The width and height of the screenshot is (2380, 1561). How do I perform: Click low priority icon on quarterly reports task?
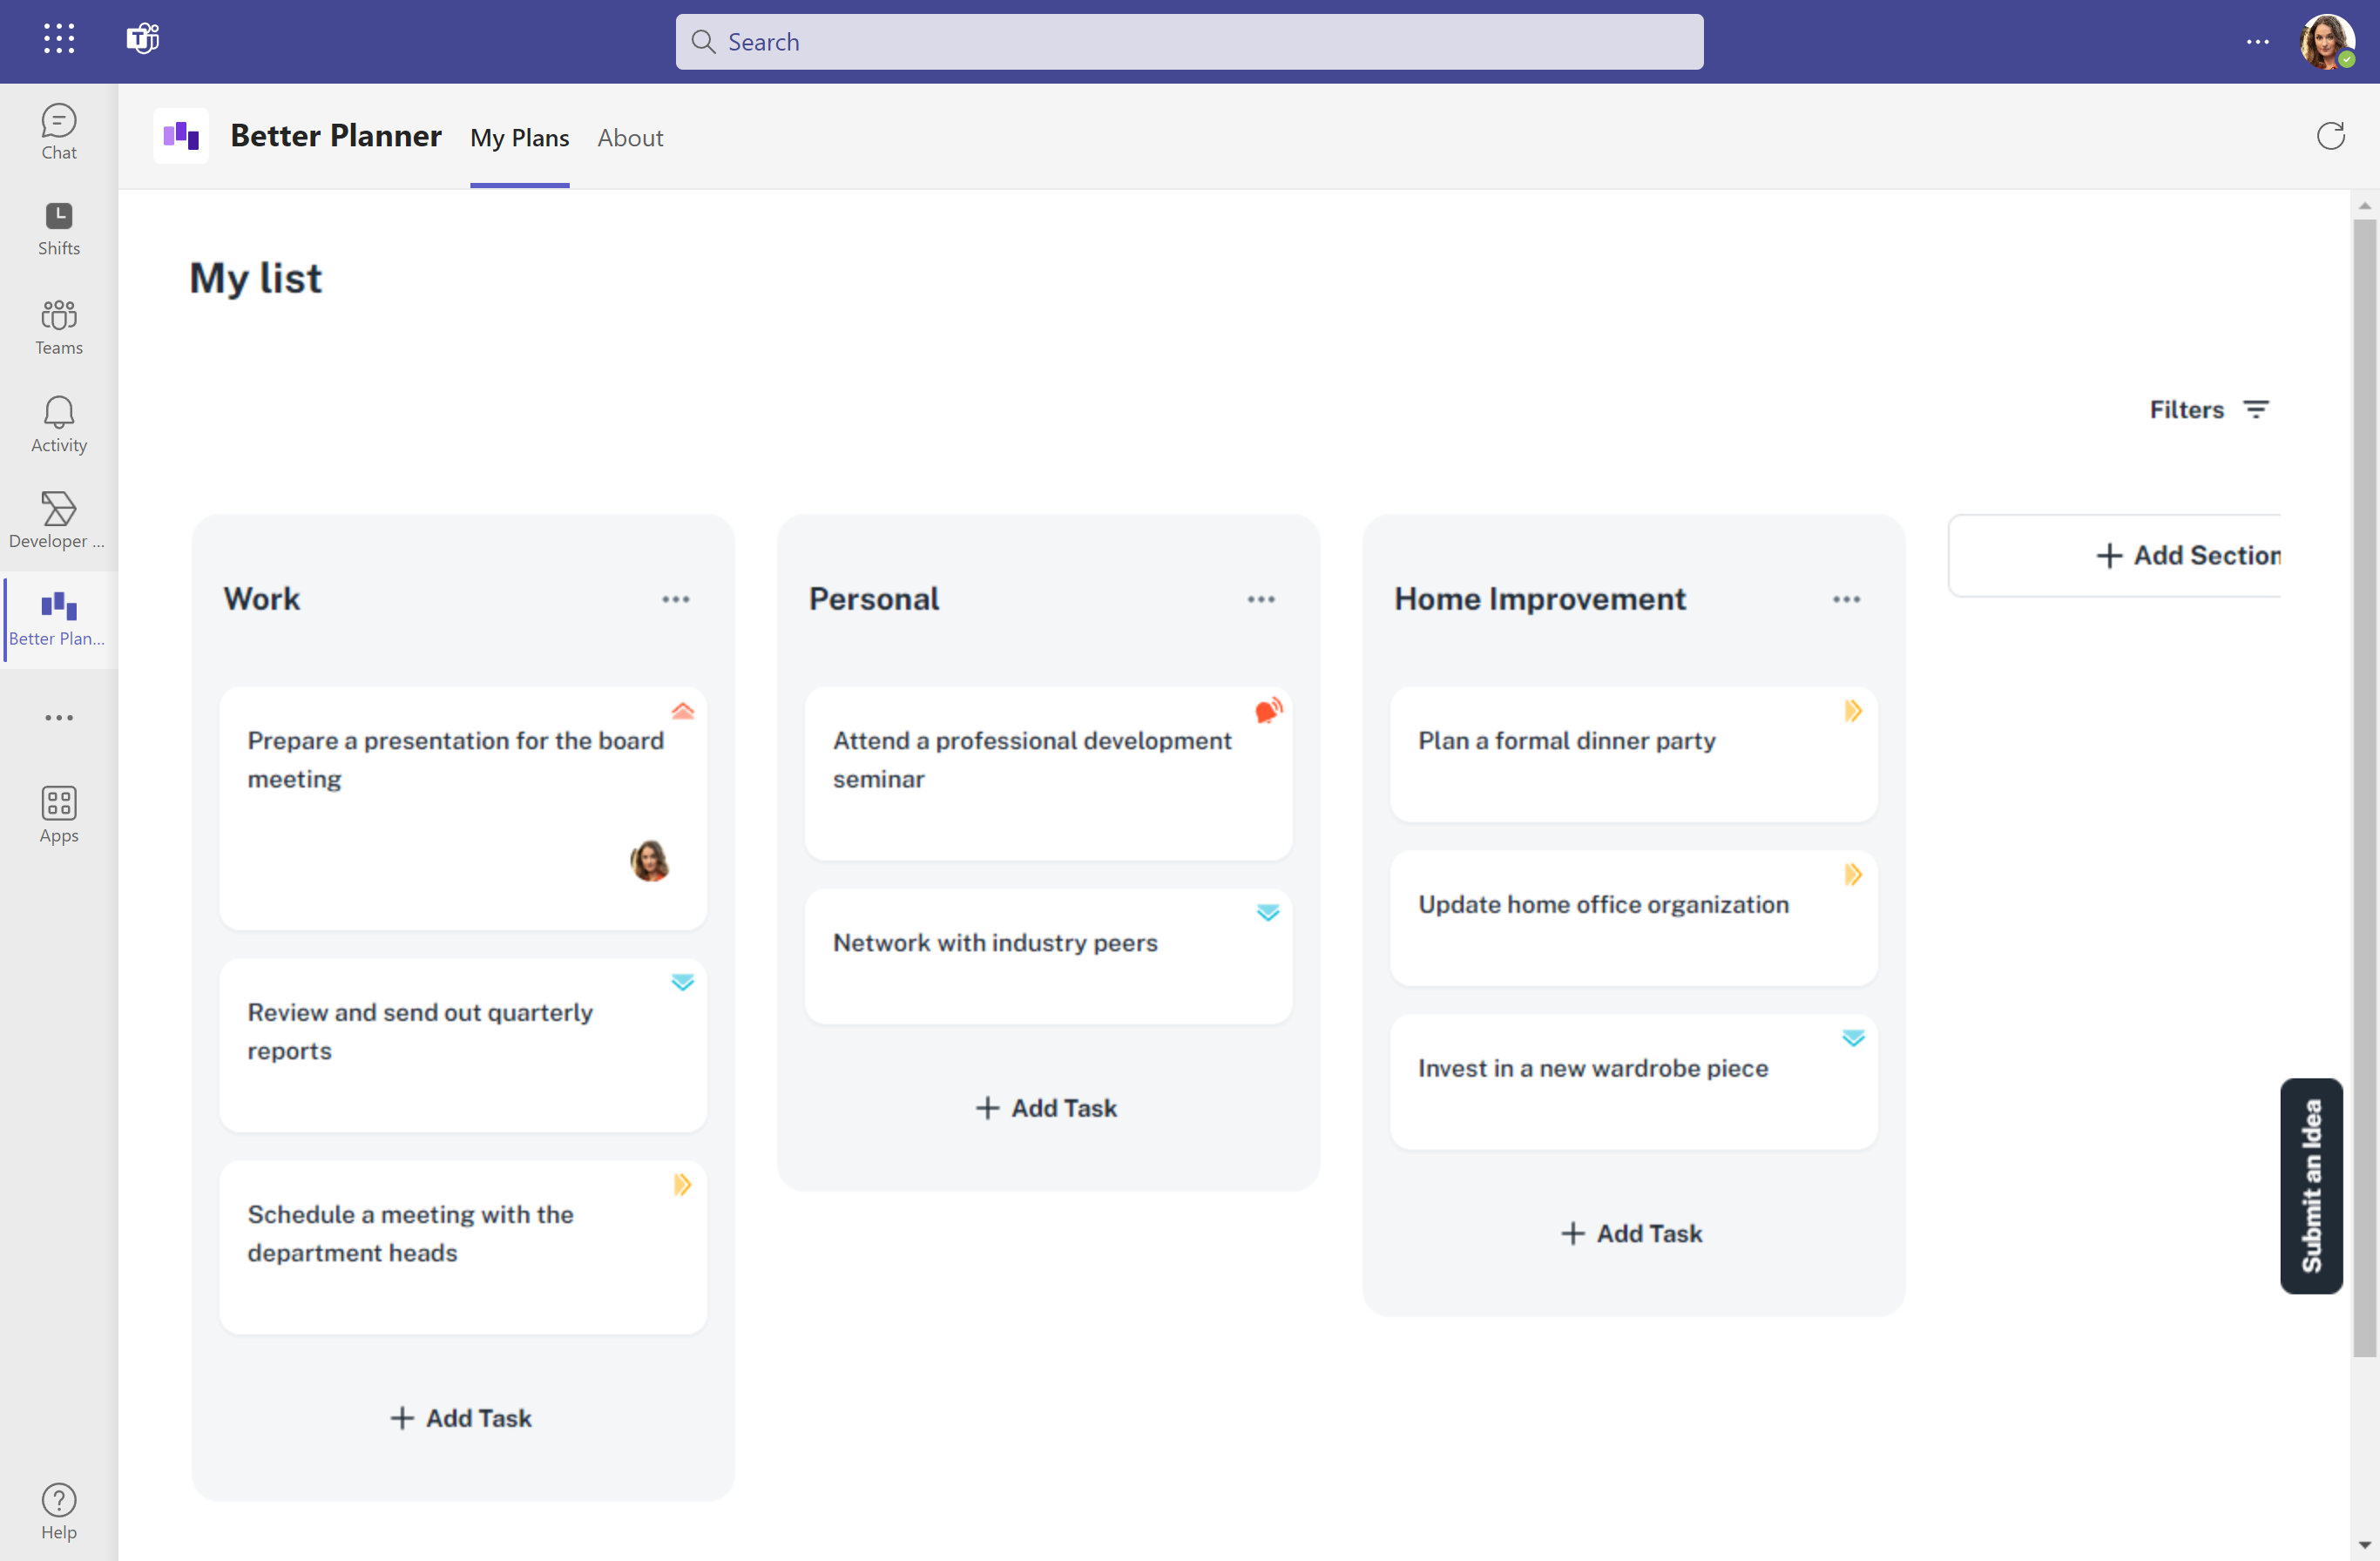pos(683,982)
